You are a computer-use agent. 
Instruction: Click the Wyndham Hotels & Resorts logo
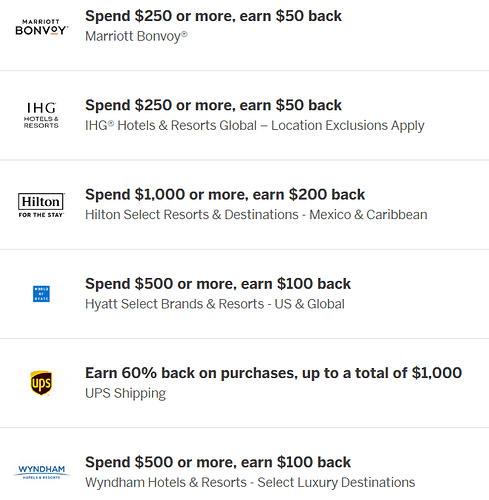pyautogui.click(x=42, y=472)
